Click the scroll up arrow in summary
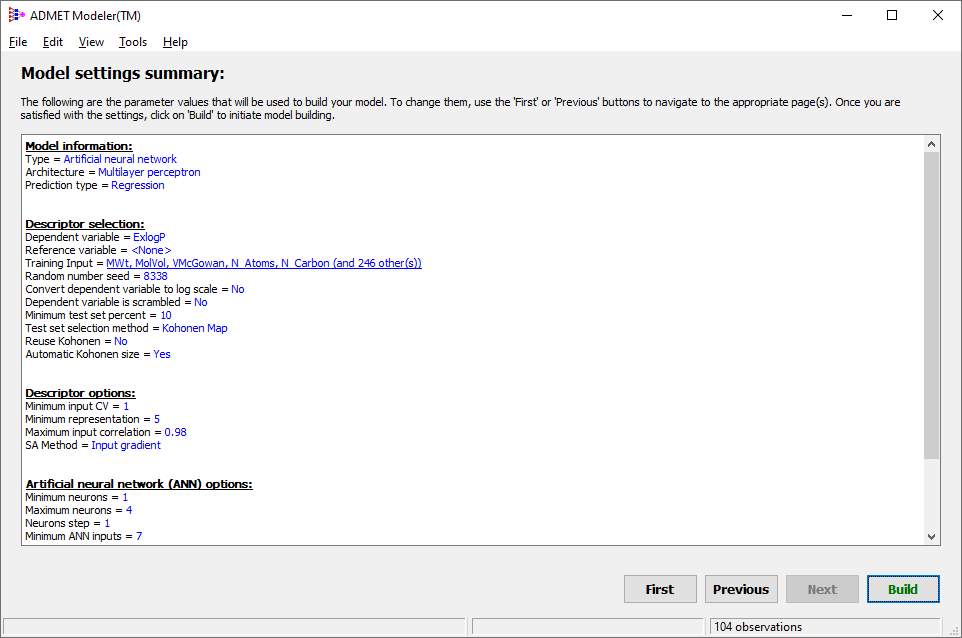Viewport: 962px width, 638px height. tap(931, 144)
